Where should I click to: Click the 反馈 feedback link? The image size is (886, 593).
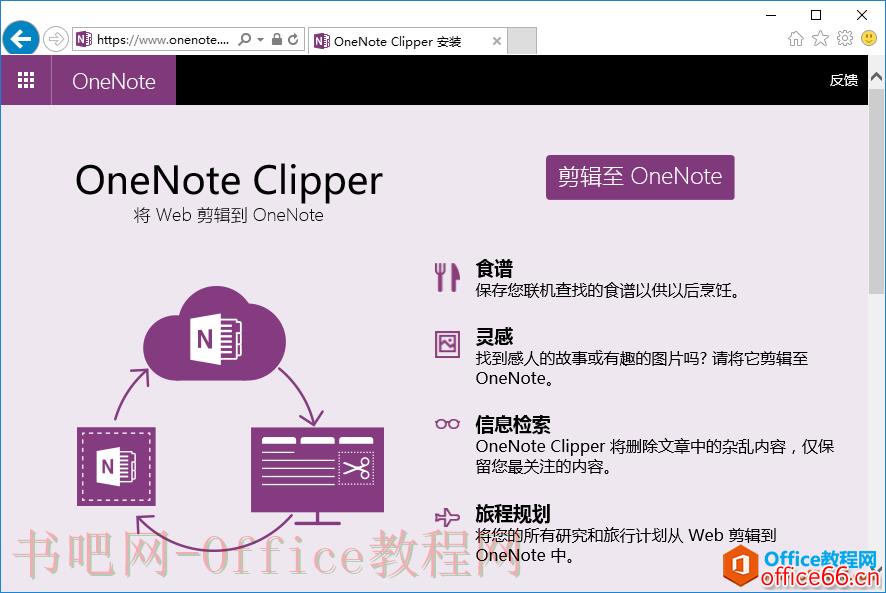click(x=844, y=80)
